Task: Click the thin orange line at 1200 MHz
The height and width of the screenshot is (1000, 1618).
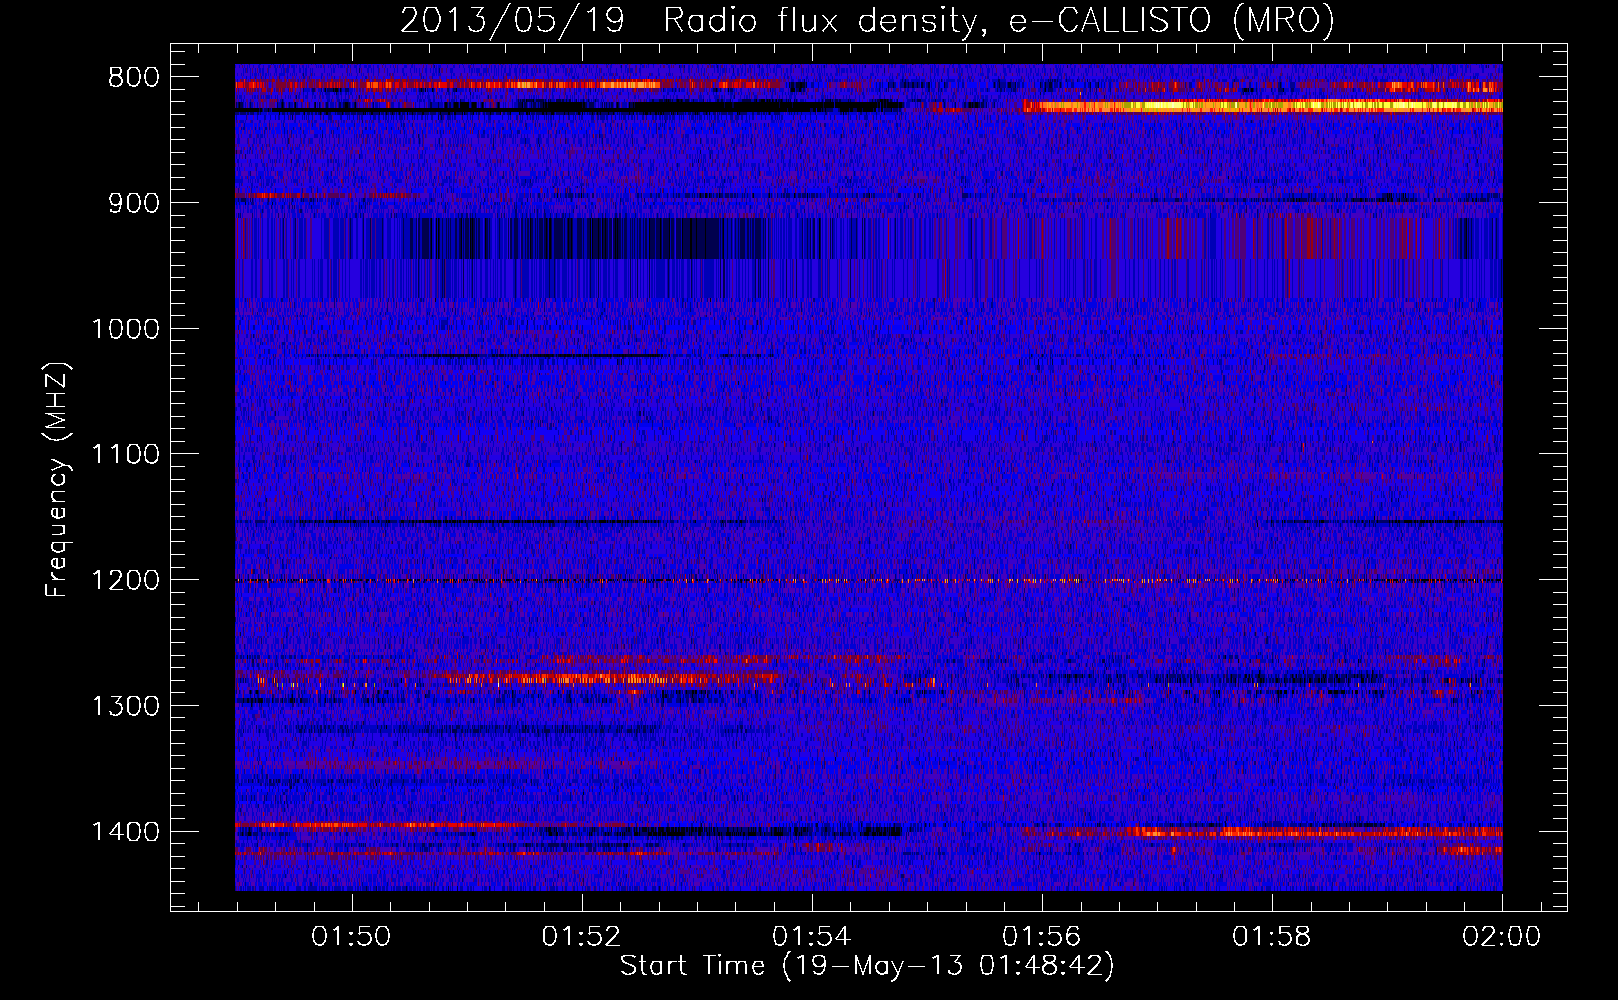Action: [x=869, y=580]
